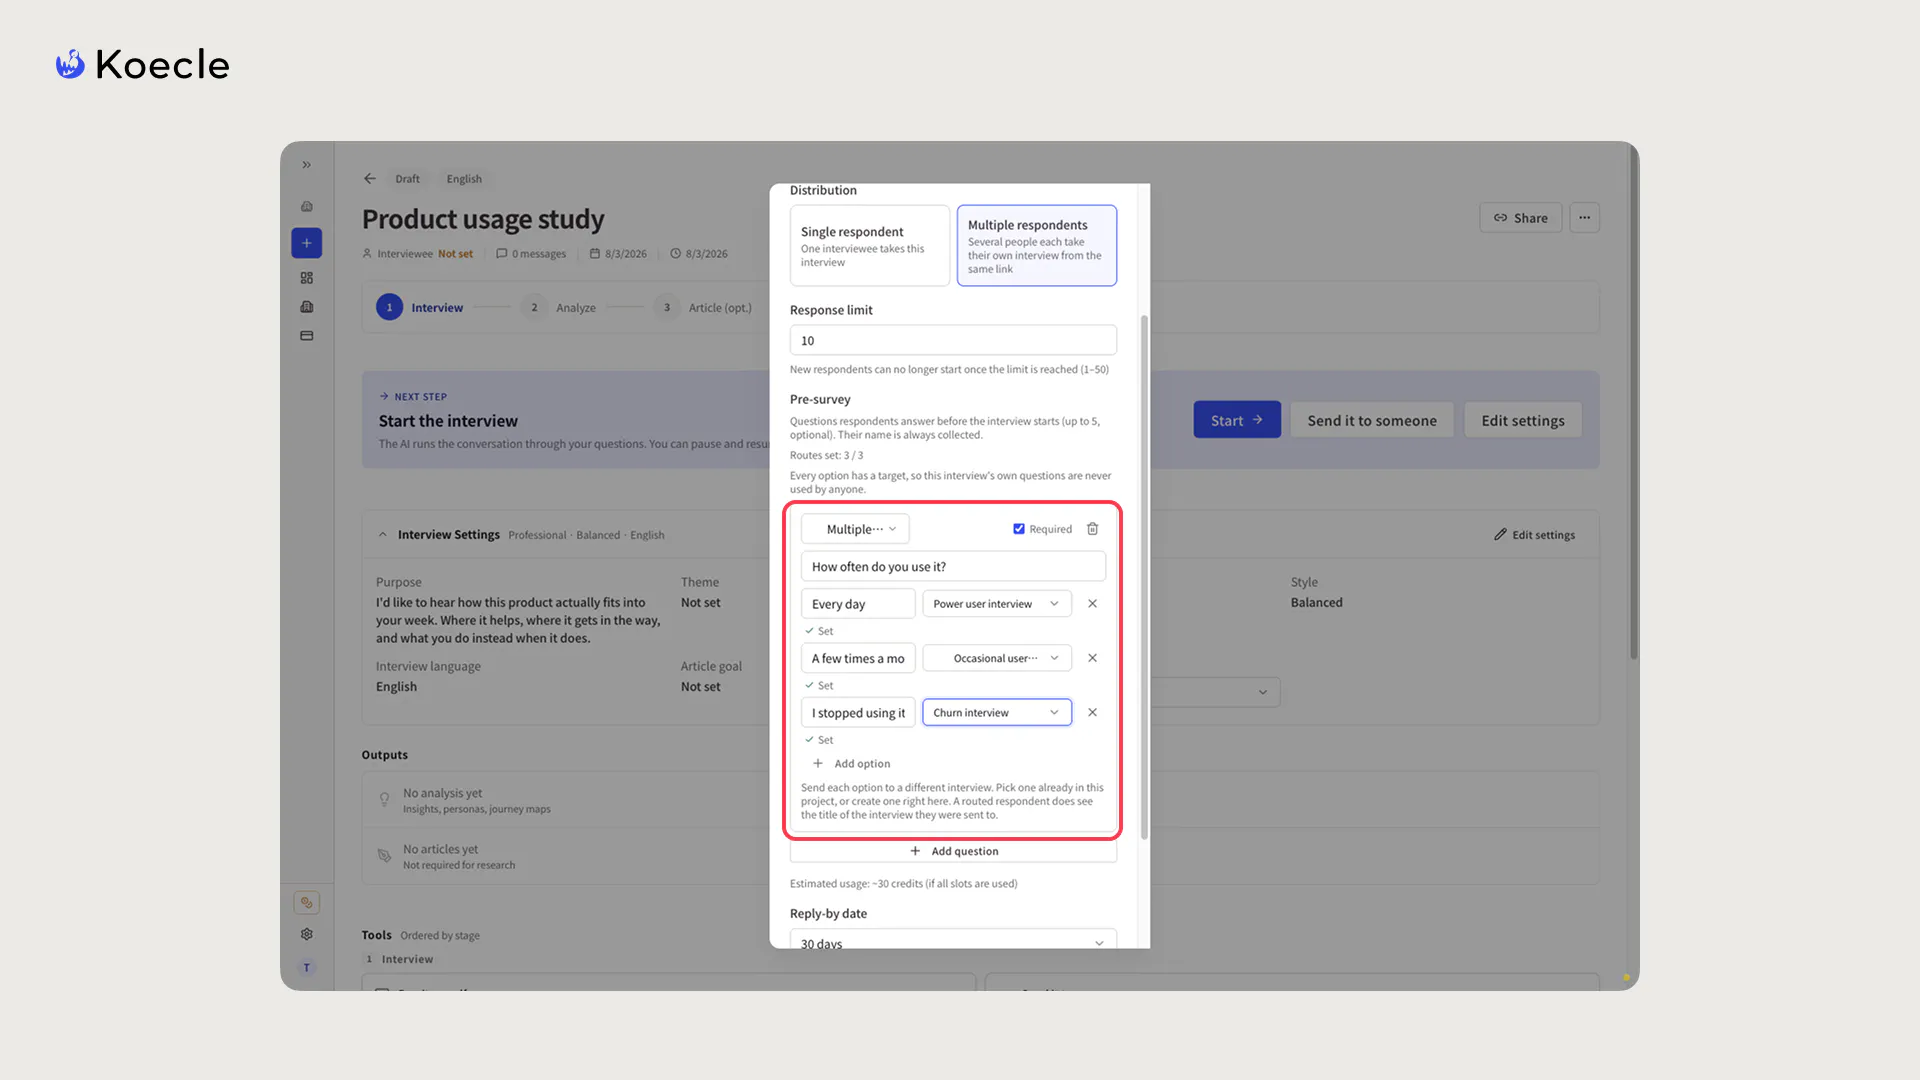Viewport: 1920px width, 1080px height.
Task: Click the English language tag
Action: [464, 179]
